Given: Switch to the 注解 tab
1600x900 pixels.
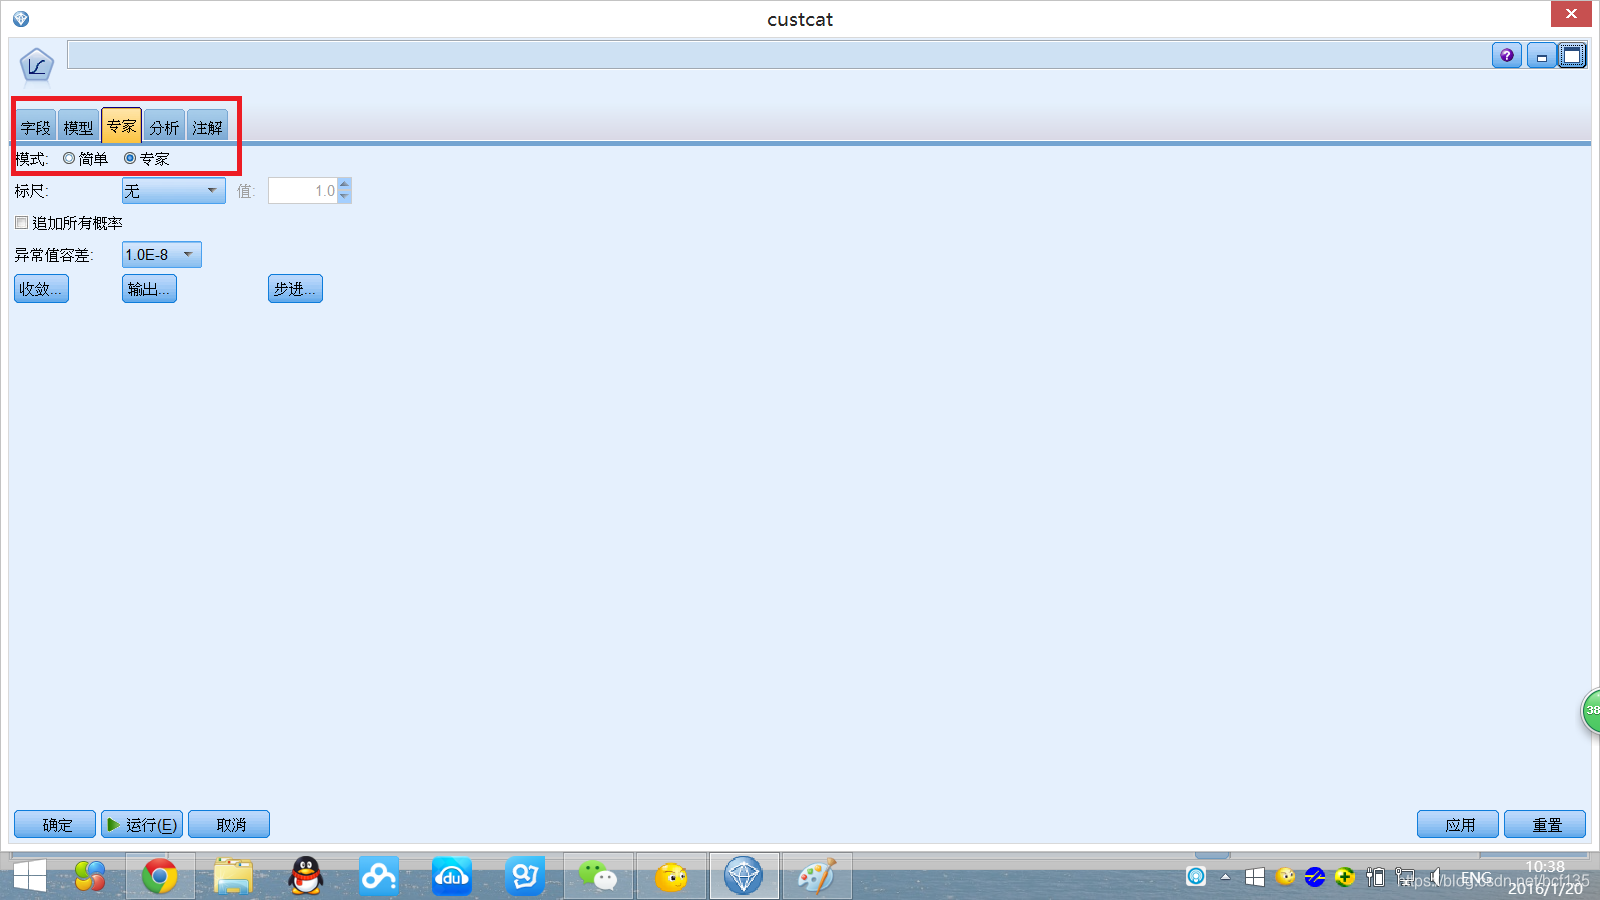Looking at the screenshot, I should (x=208, y=127).
